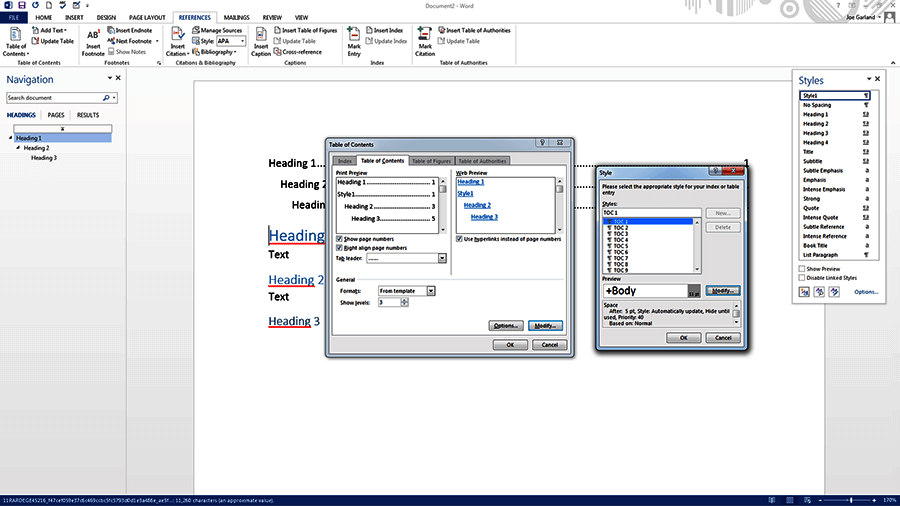Click OK in Style dialog
The image size is (900, 506).
(684, 338)
